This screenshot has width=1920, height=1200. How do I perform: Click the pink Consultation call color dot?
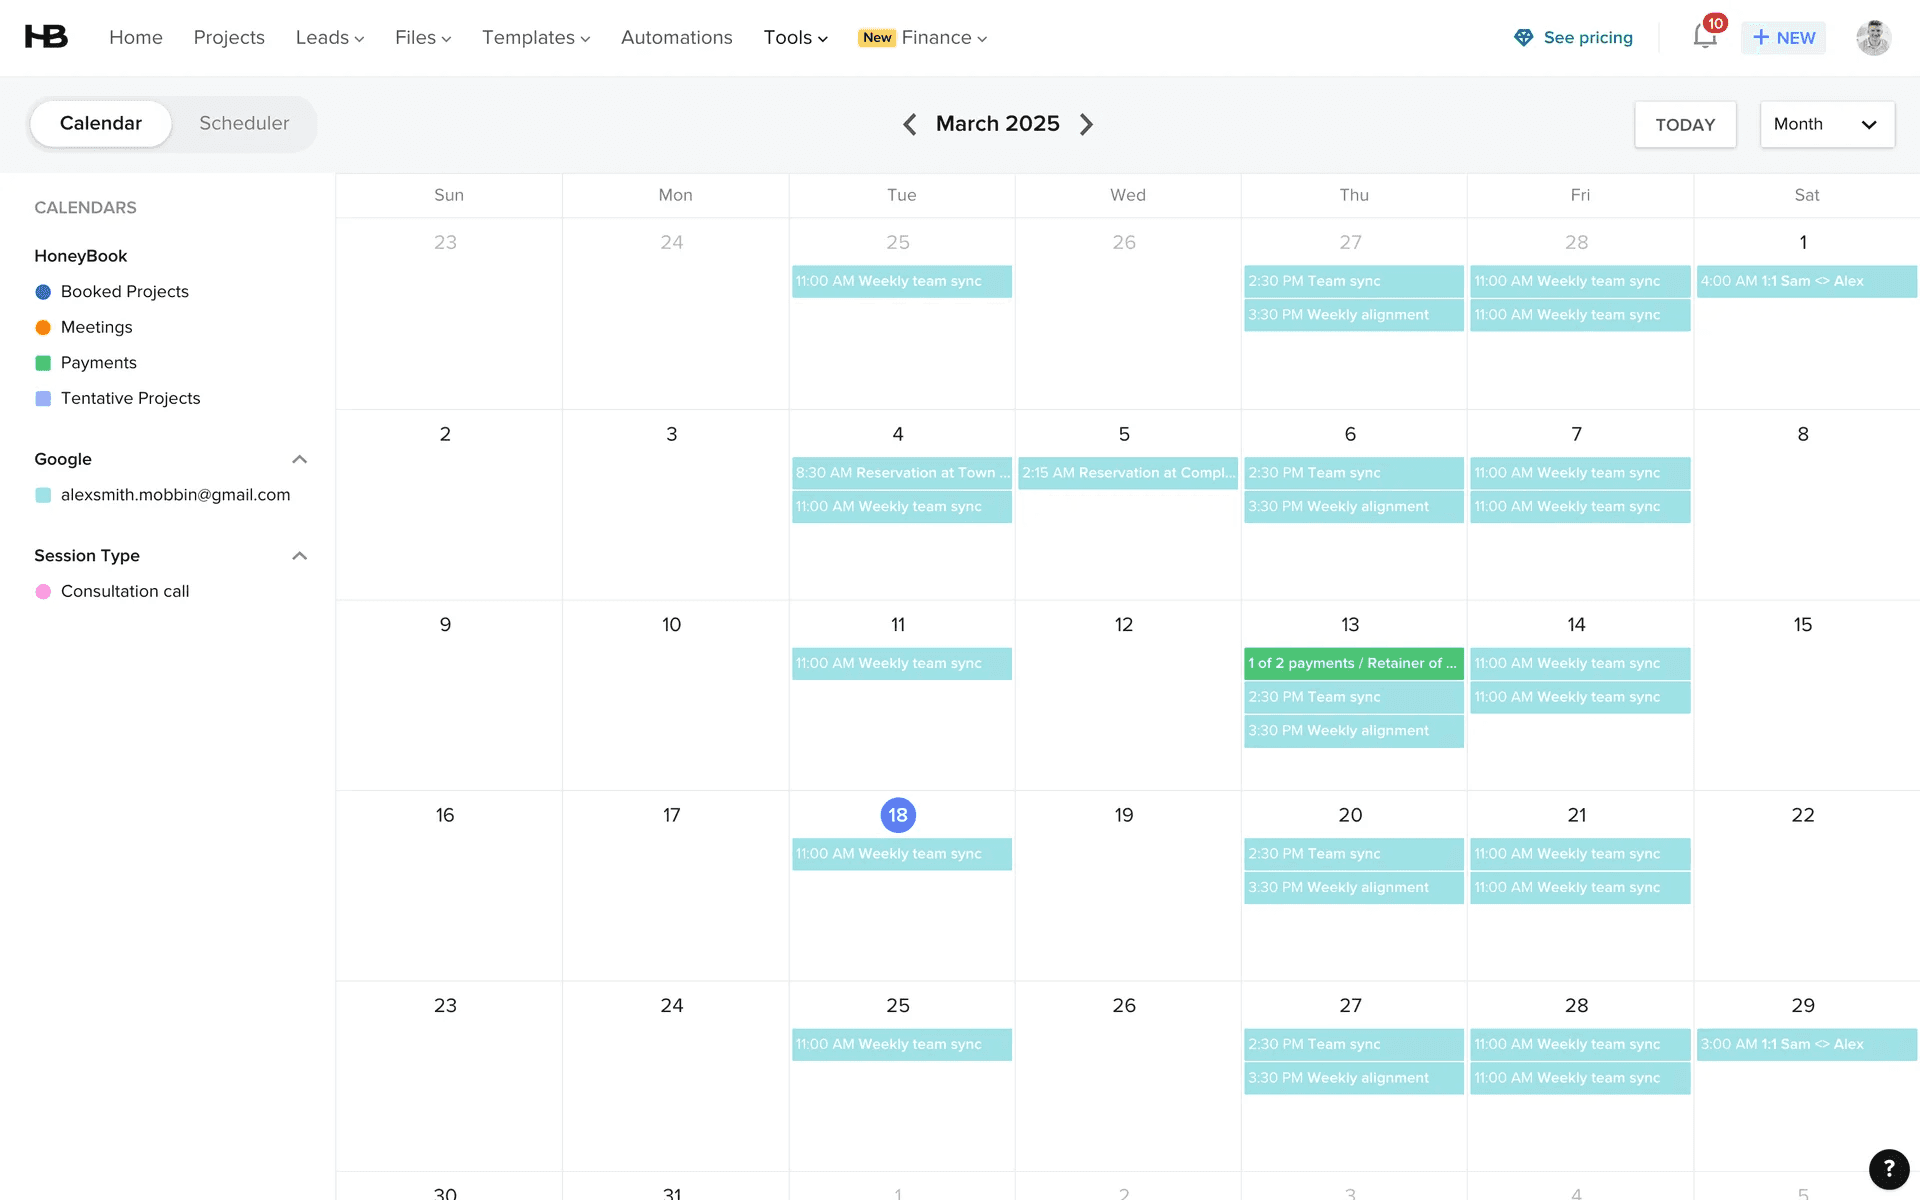43,592
